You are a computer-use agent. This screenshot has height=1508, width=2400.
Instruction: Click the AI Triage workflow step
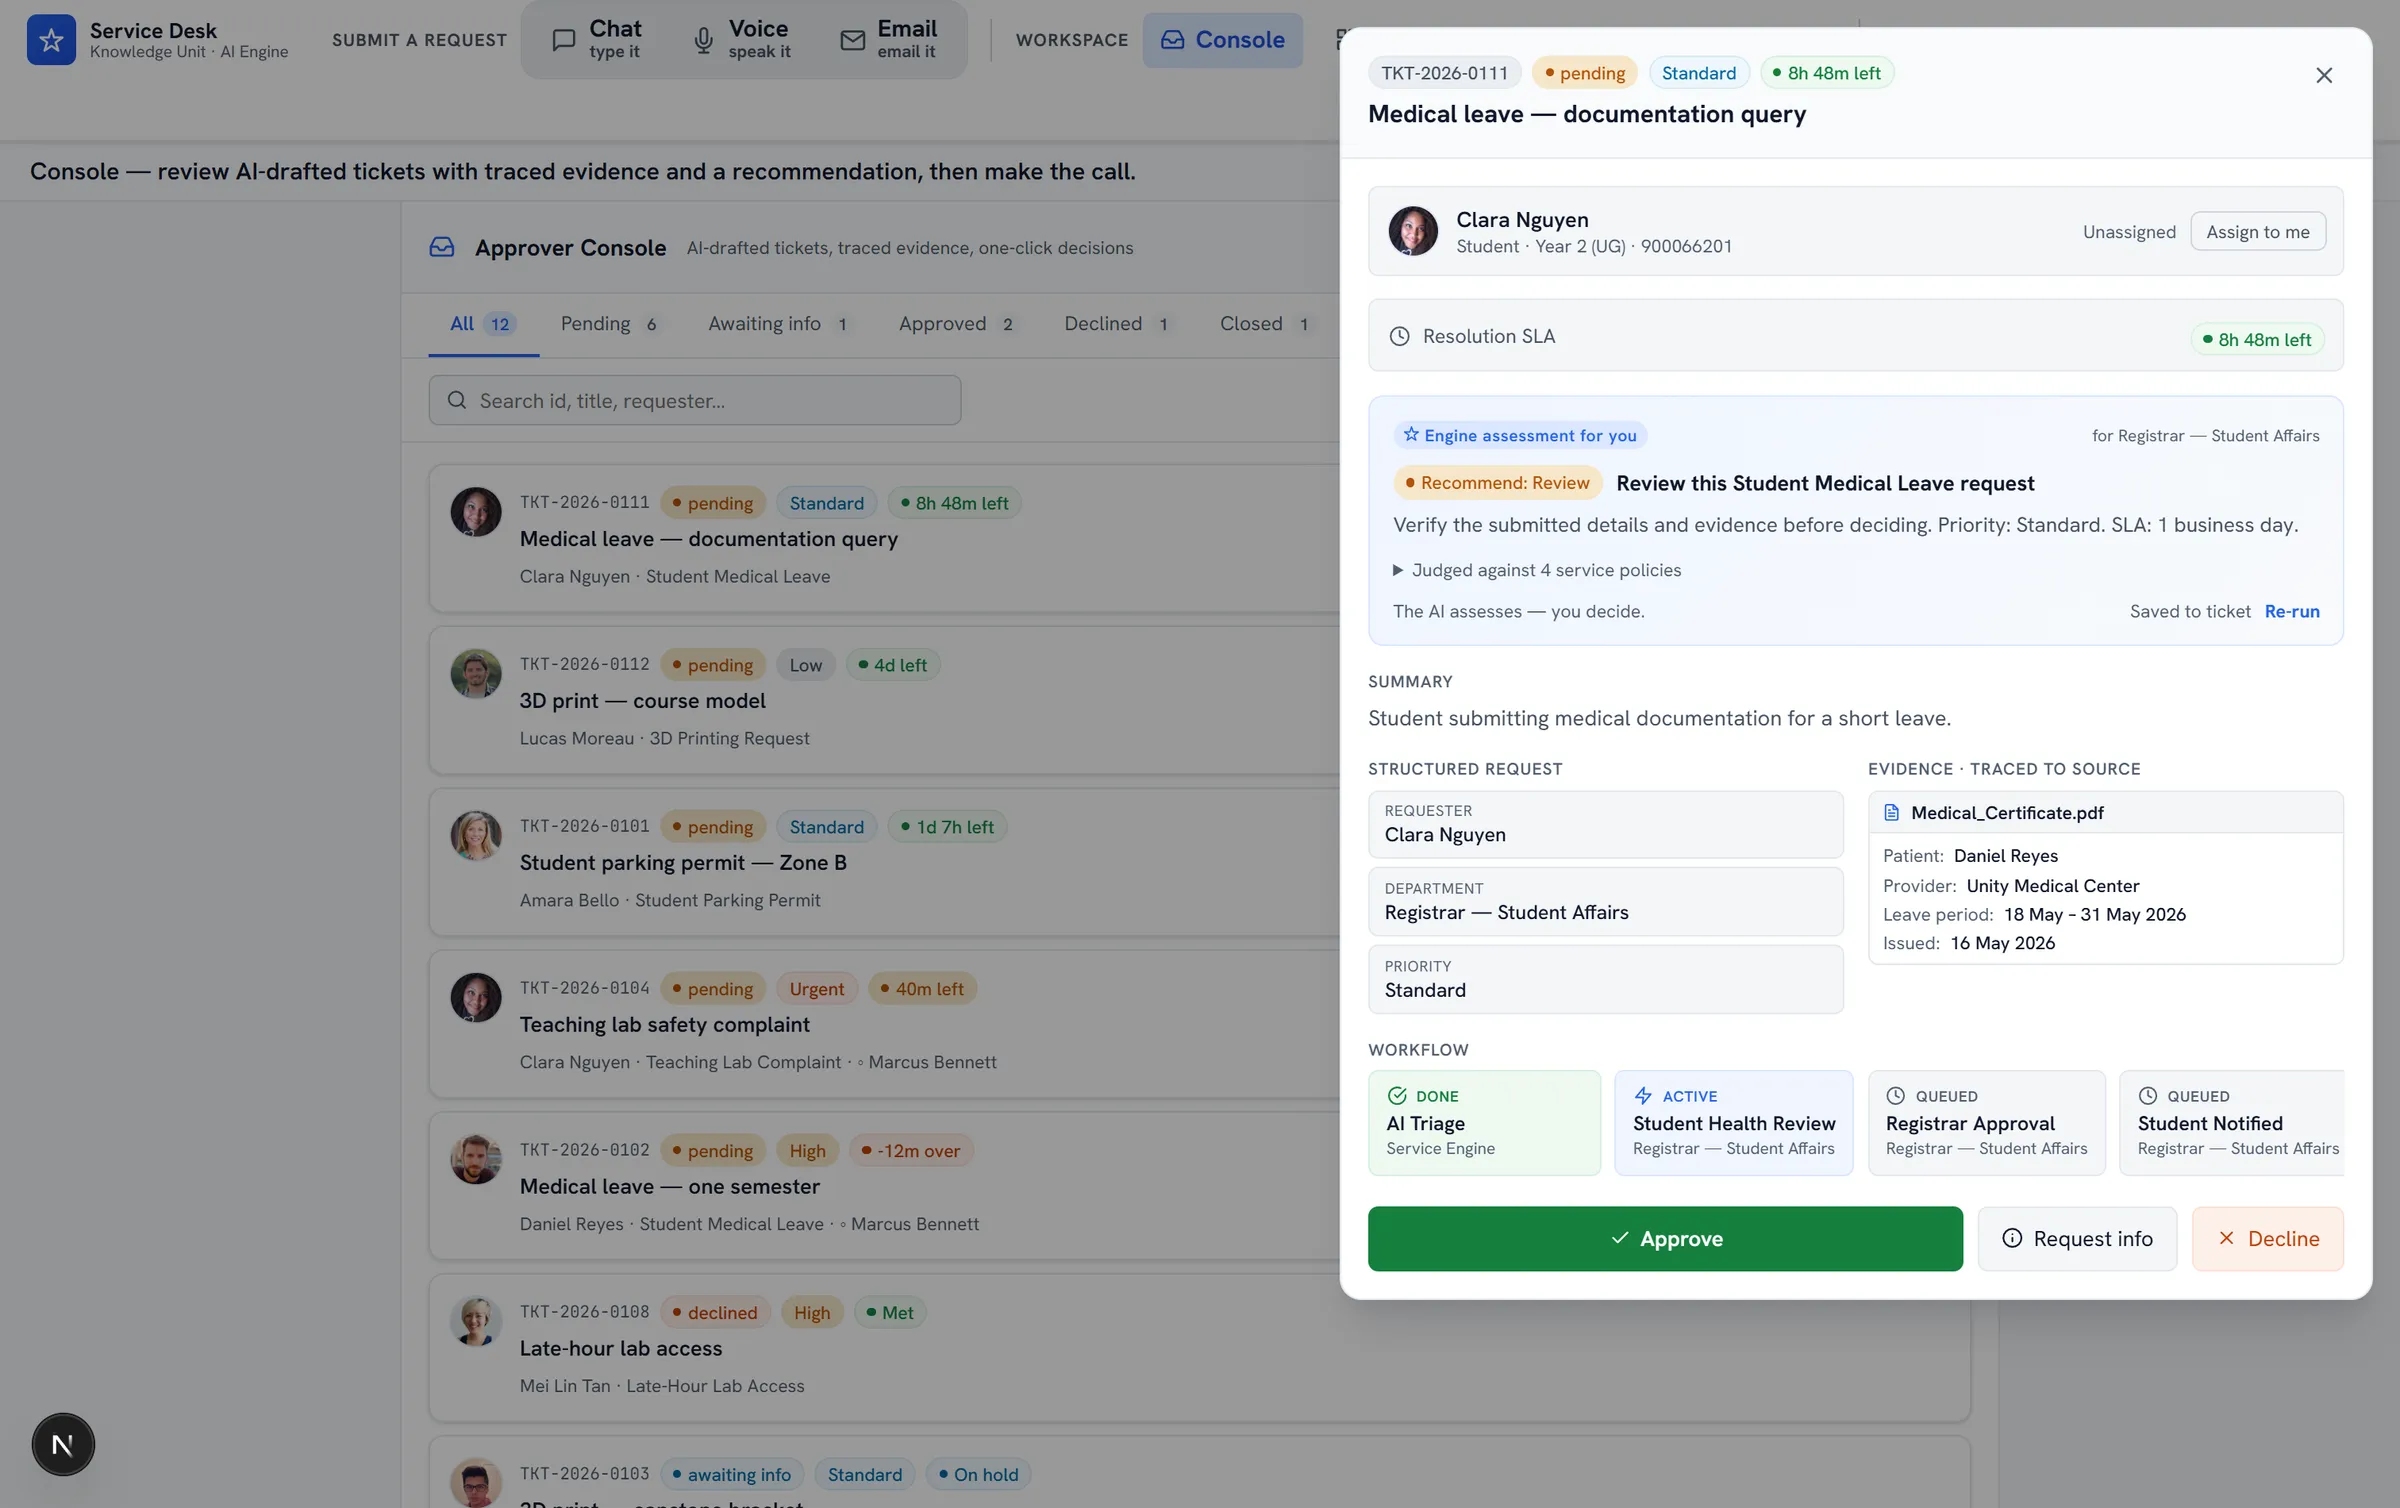pos(1484,1122)
